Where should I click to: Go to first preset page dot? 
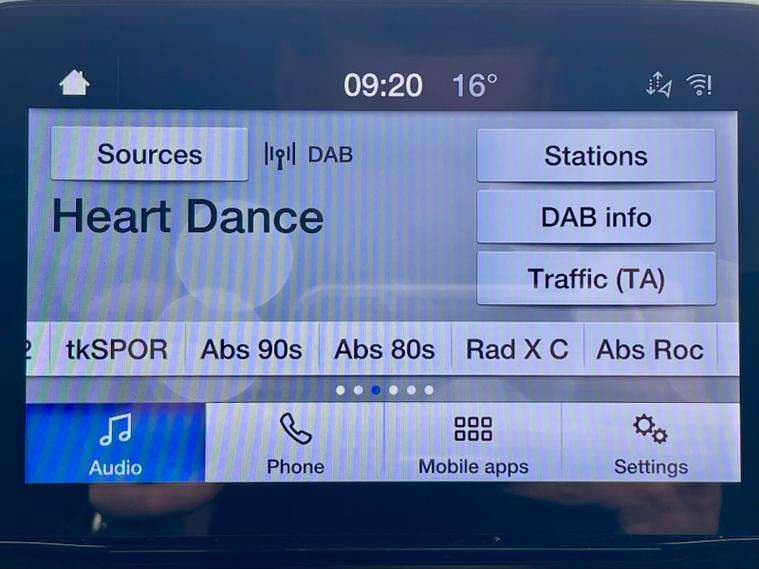click(x=340, y=390)
